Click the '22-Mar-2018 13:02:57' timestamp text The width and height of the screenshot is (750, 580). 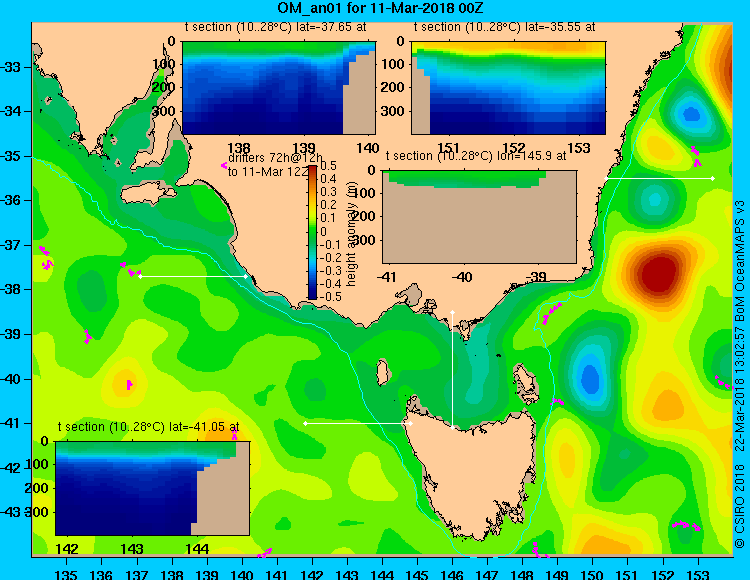[740, 388]
